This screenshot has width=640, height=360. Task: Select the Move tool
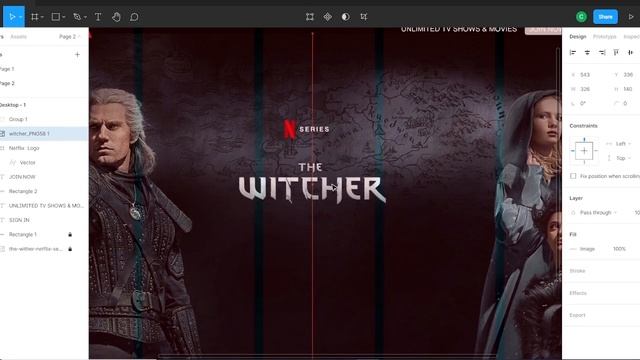click(x=12, y=17)
